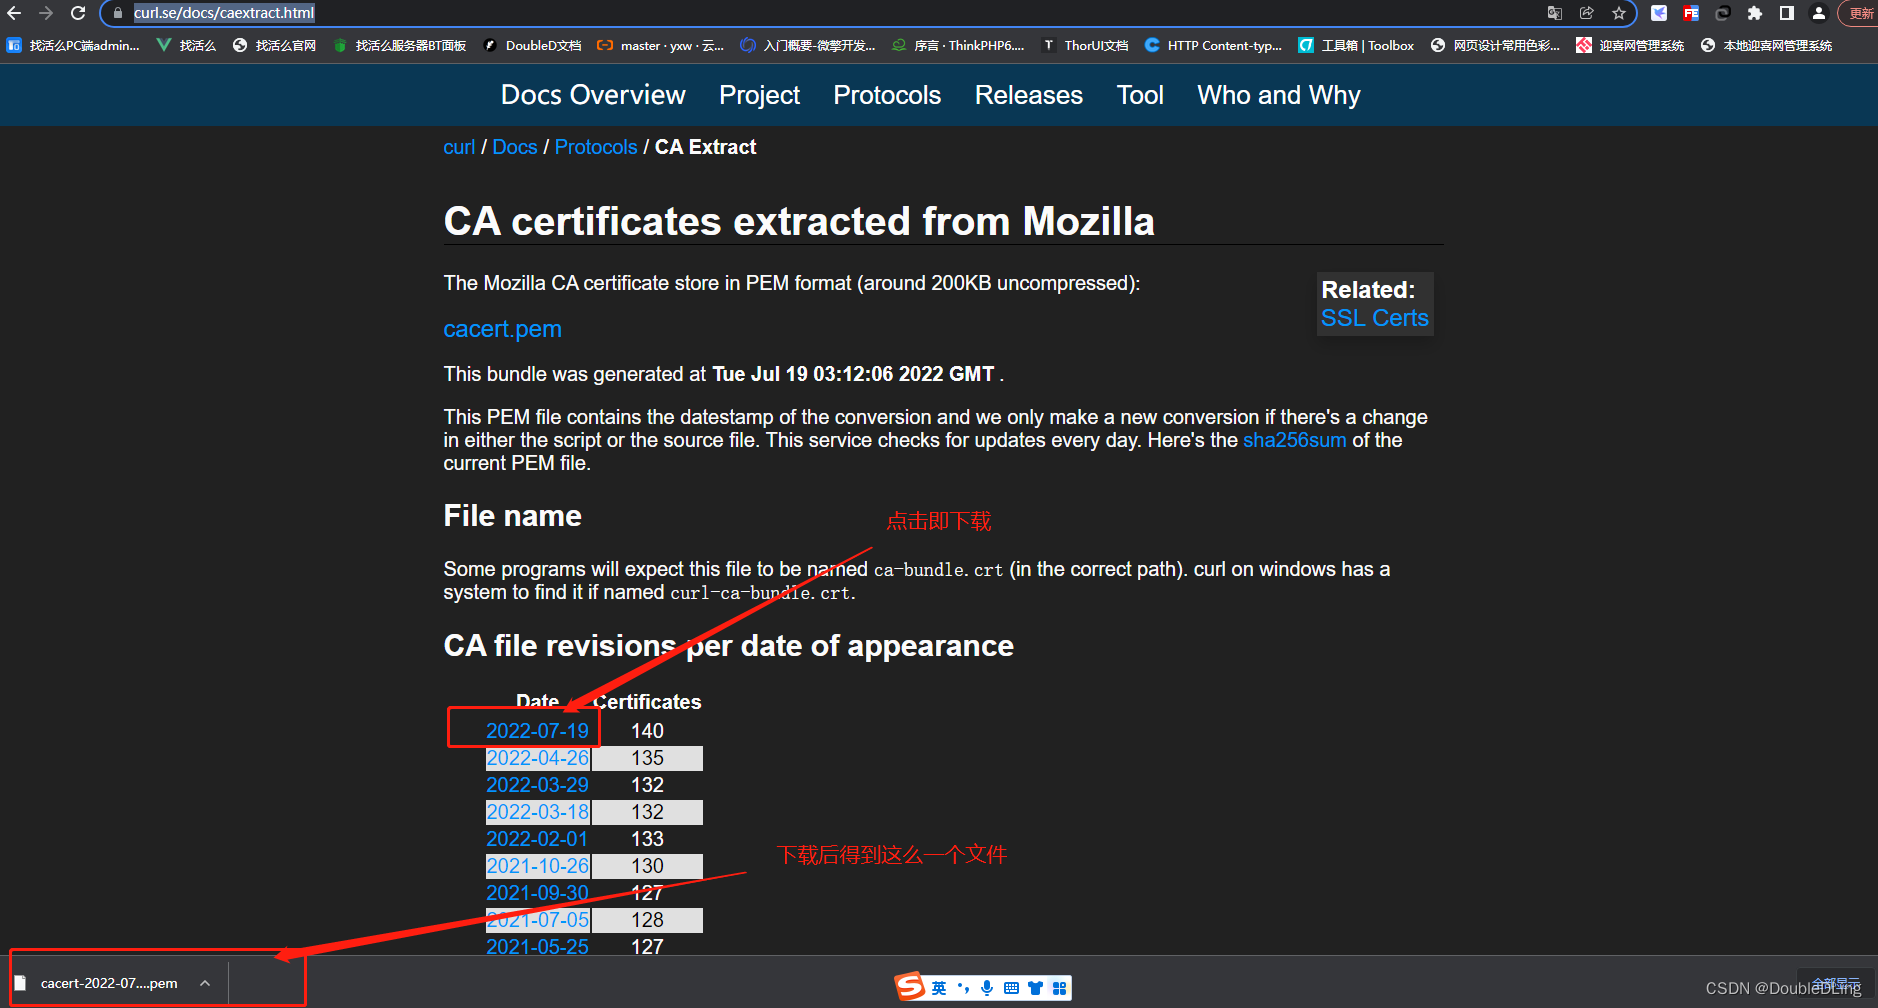
Task: Open the Releases menu
Action: click(1029, 95)
